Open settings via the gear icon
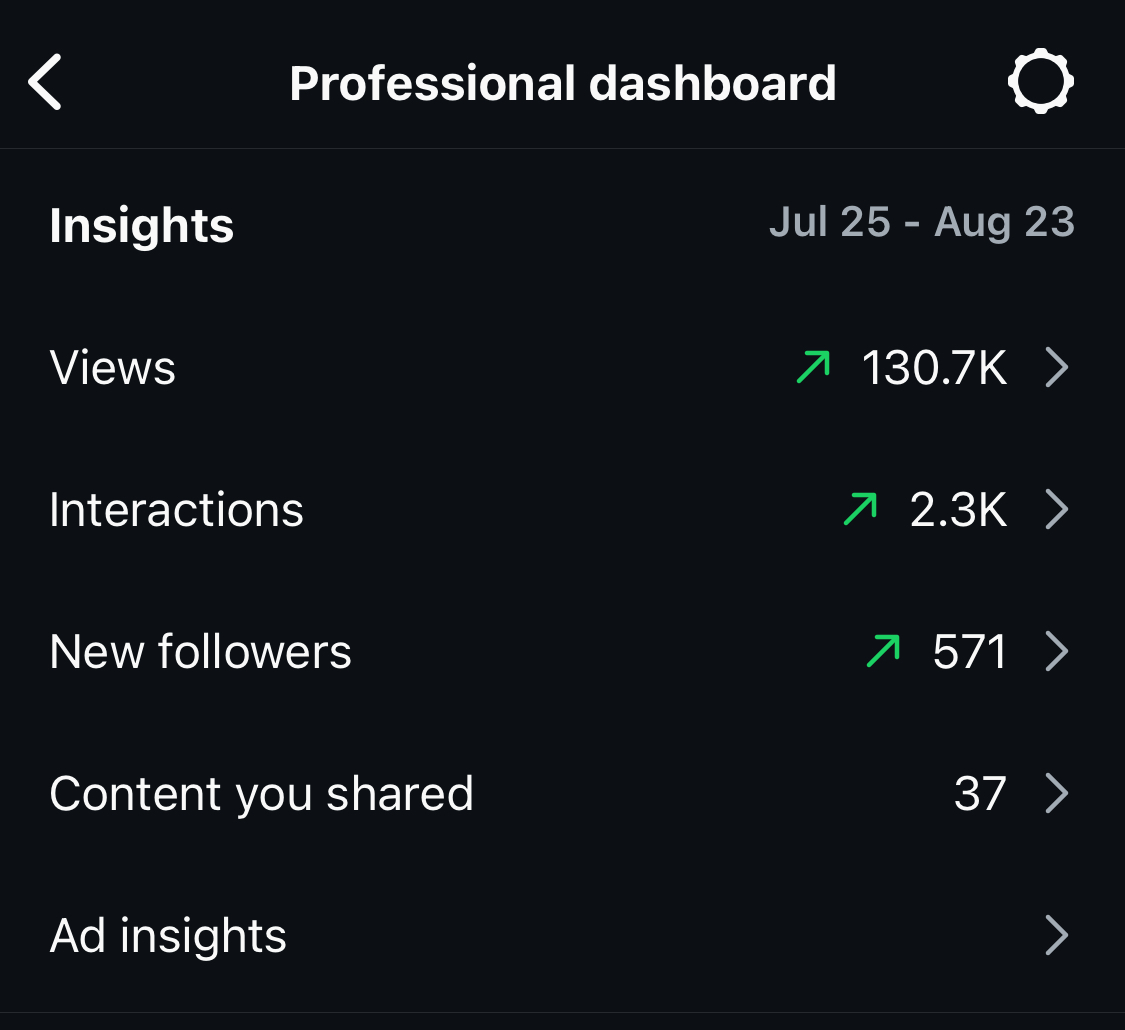1125x1030 pixels. click(x=1040, y=82)
